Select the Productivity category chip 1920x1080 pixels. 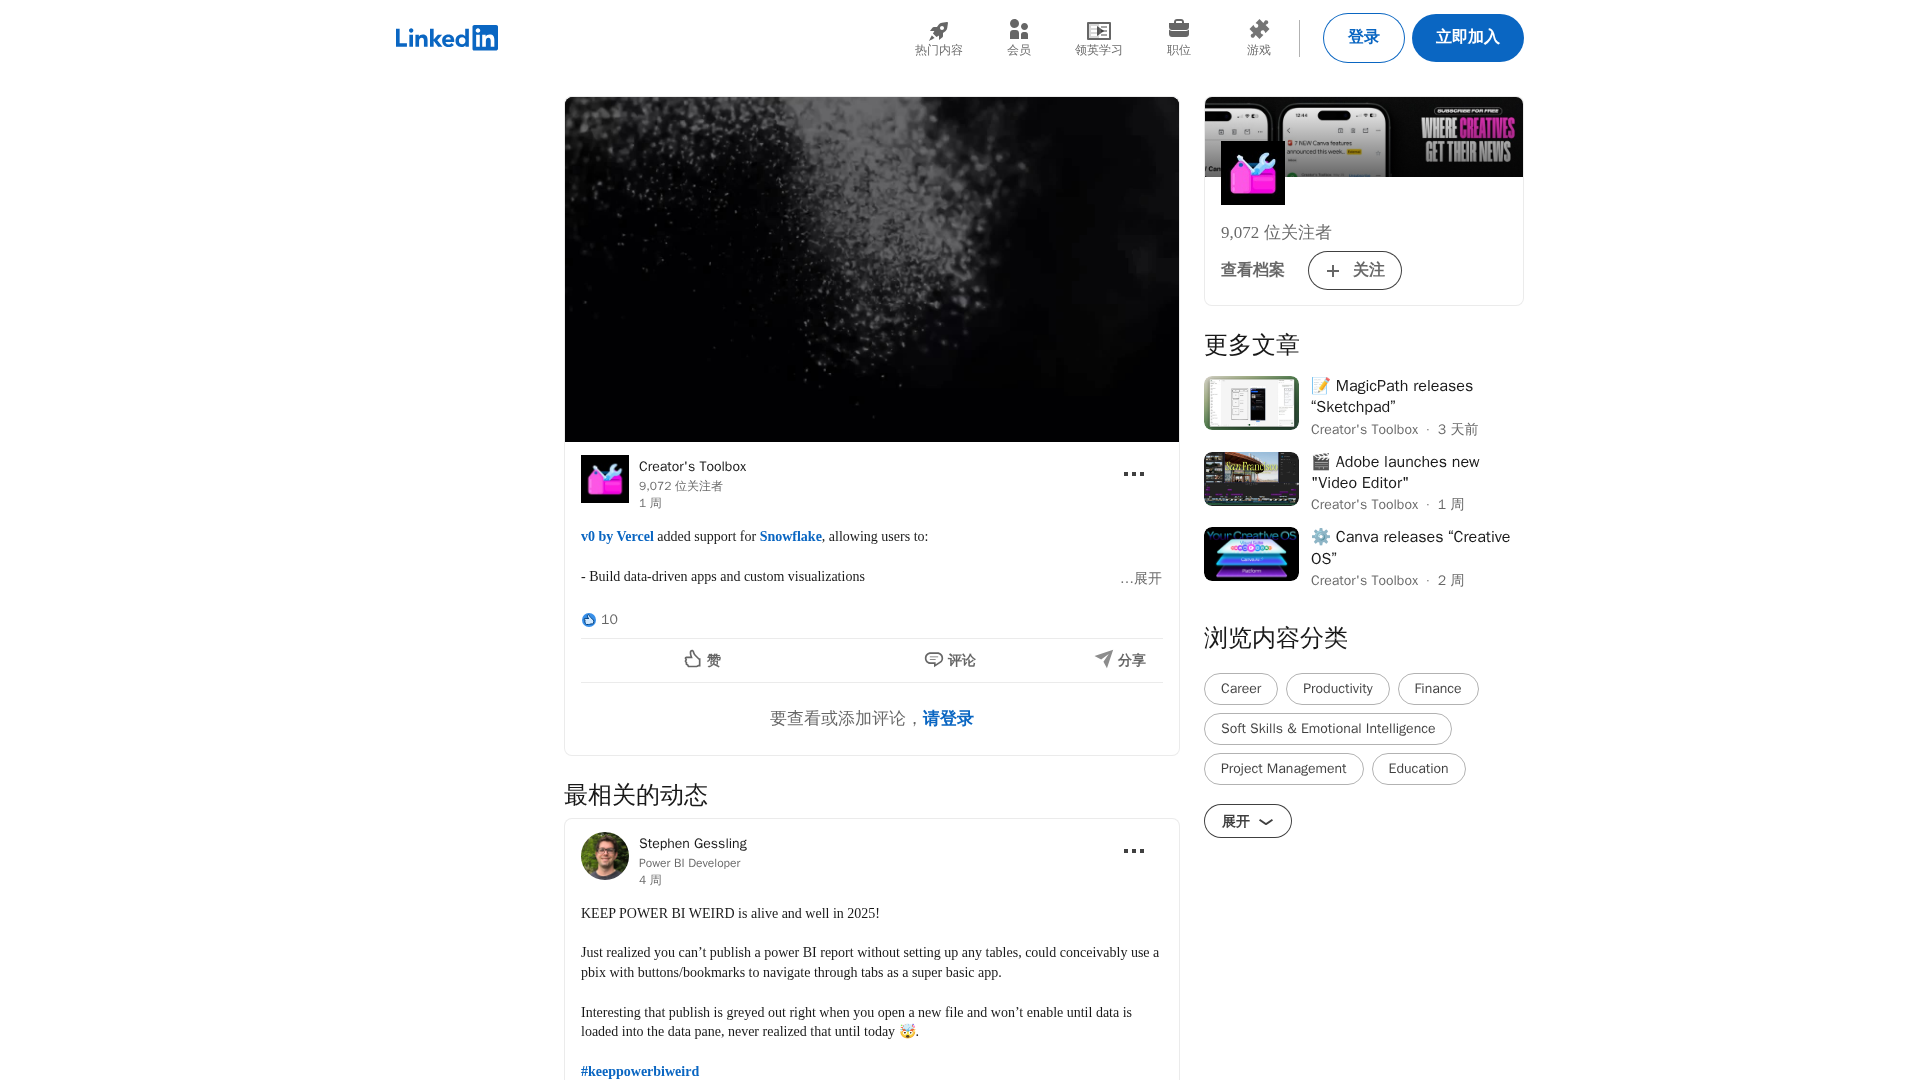pos(1337,689)
